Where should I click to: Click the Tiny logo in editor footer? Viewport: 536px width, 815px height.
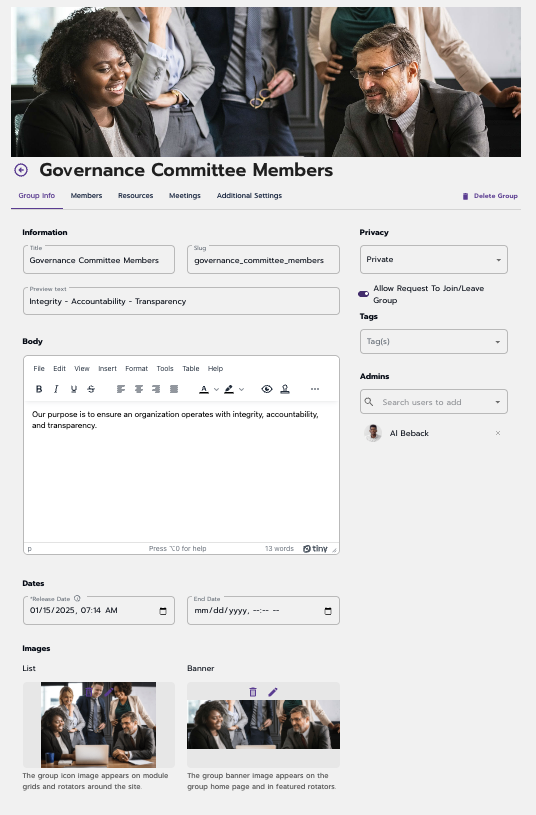(316, 548)
